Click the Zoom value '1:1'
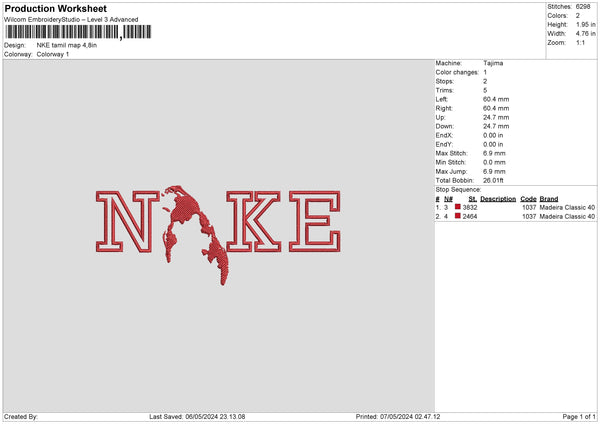The width and height of the screenshot is (600, 424). [580, 42]
